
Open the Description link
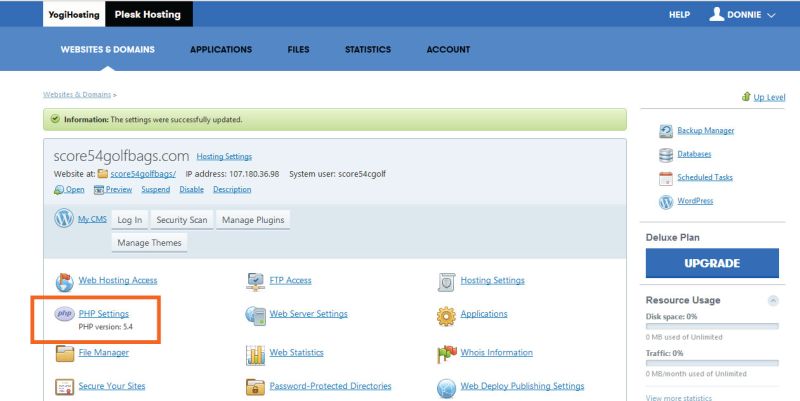click(x=232, y=189)
